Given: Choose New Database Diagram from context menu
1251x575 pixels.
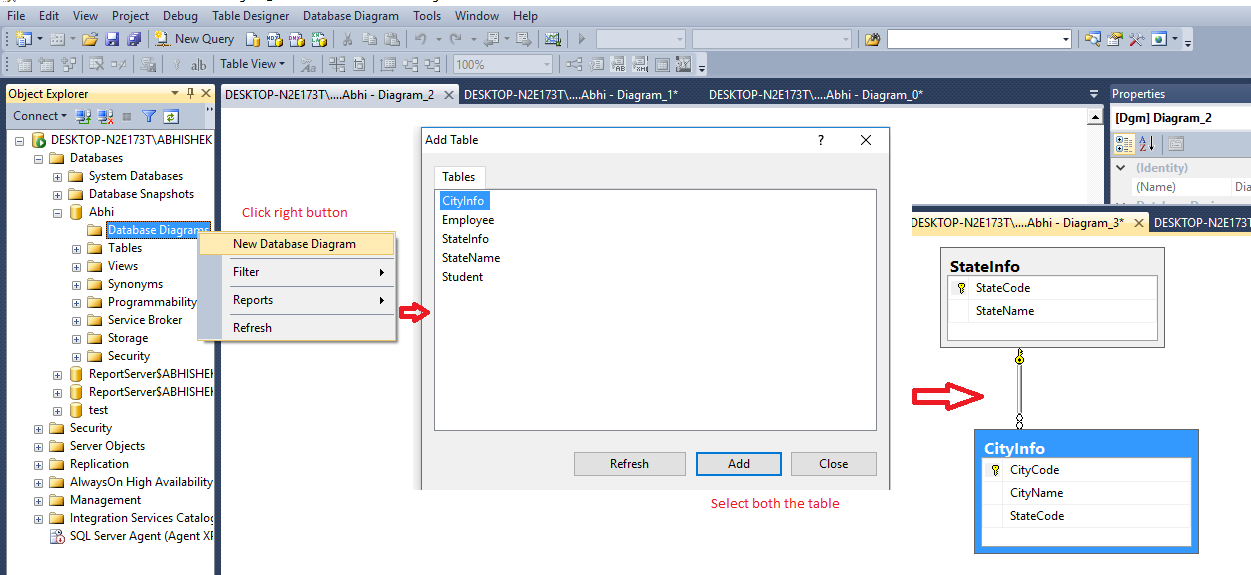Looking at the screenshot, I should tap(294, 244).
